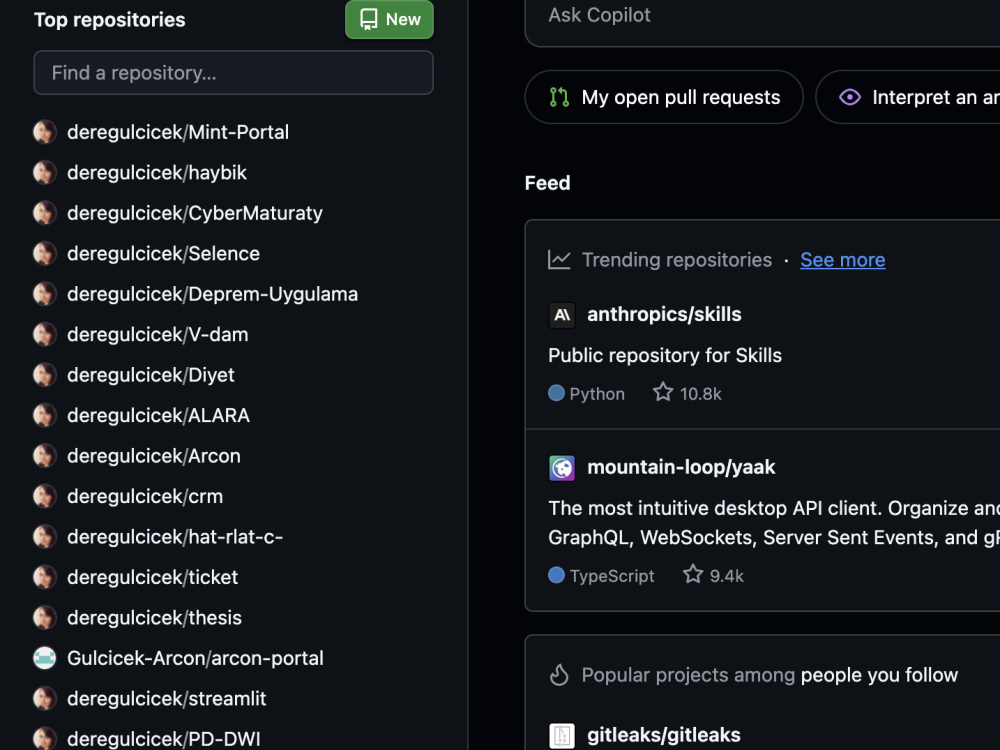Click avatar beside deregulcicek/haybik
Image resolution: width=1000 pixels, height=750 pixels.
pos(45,173)
